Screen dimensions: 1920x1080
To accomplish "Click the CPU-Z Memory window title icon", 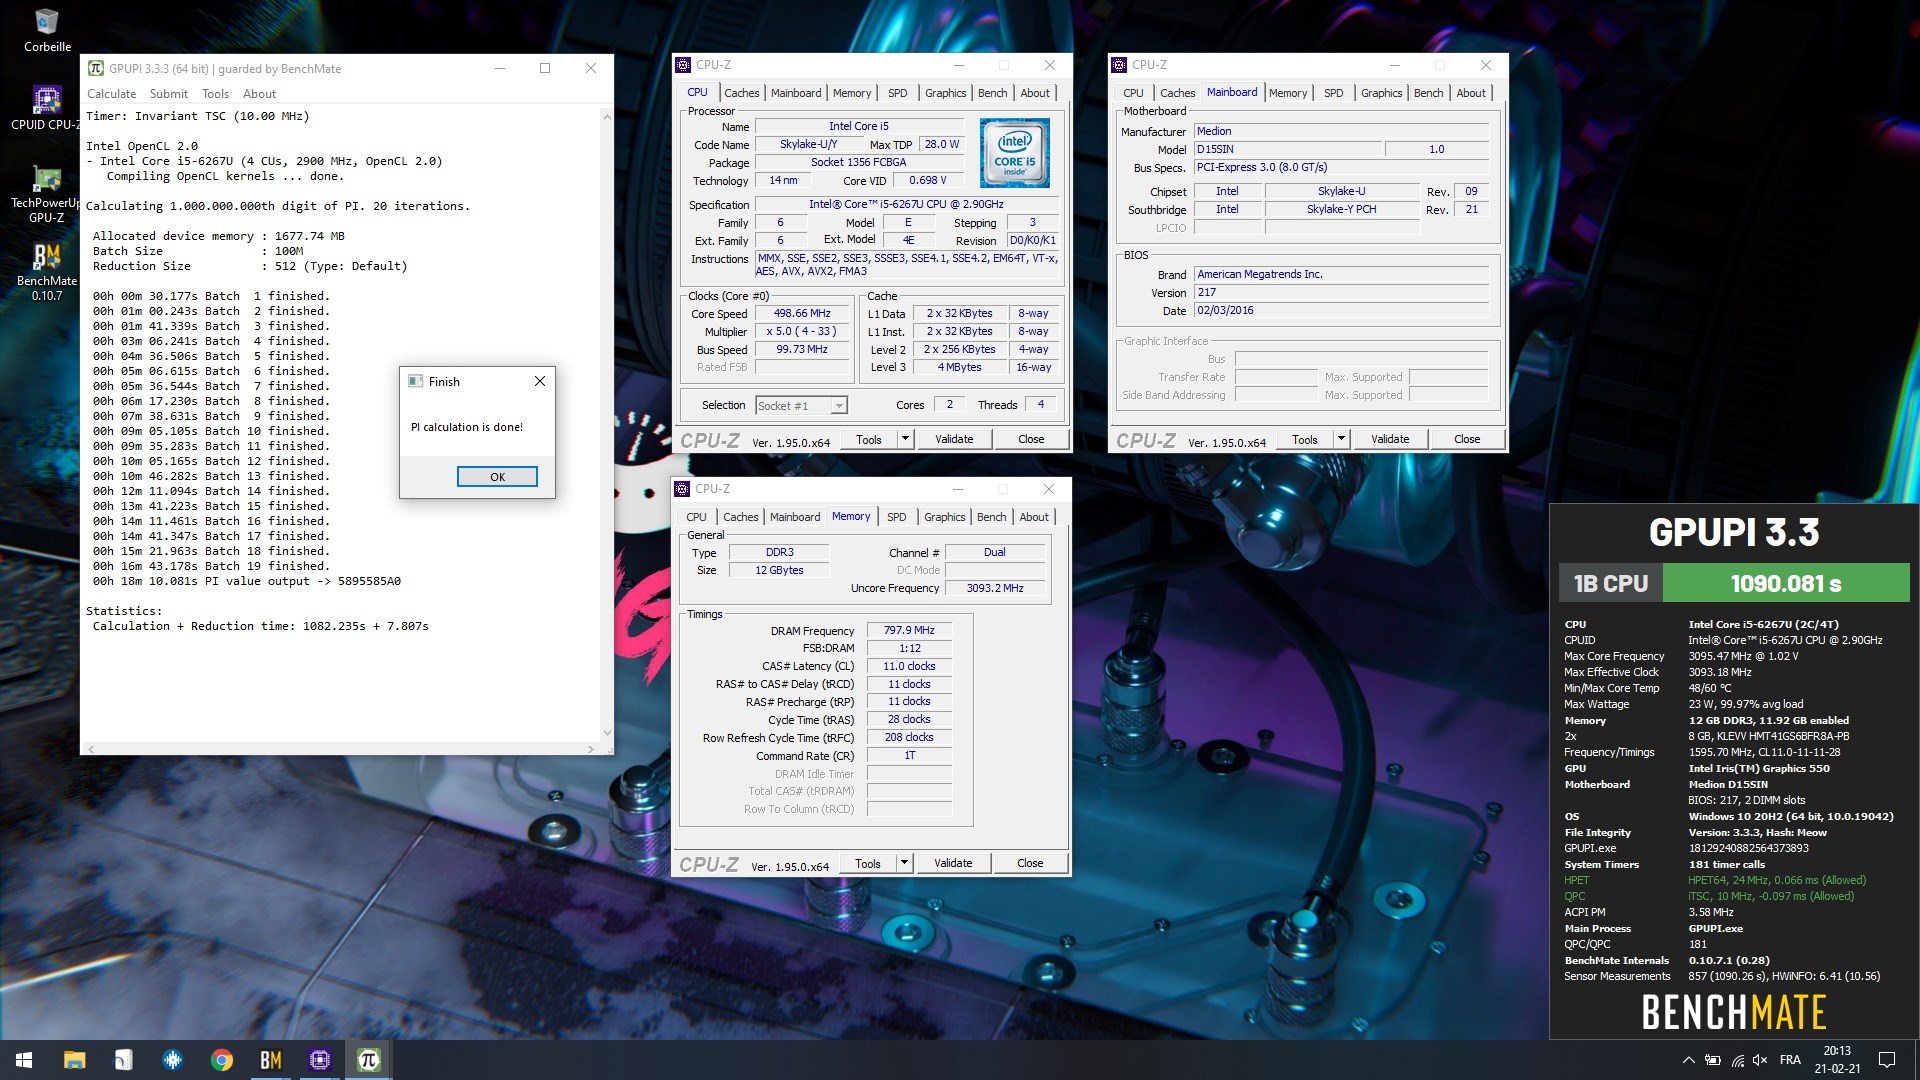I will point(682,489).
